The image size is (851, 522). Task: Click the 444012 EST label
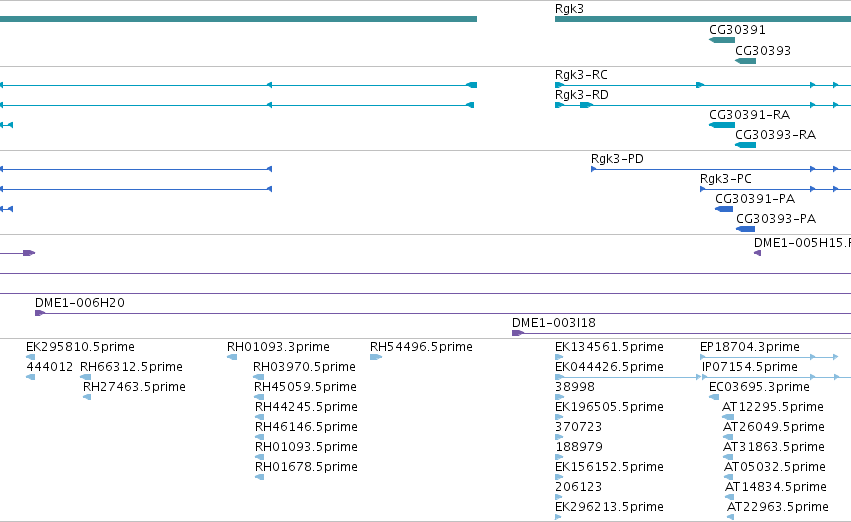[49, 367]
